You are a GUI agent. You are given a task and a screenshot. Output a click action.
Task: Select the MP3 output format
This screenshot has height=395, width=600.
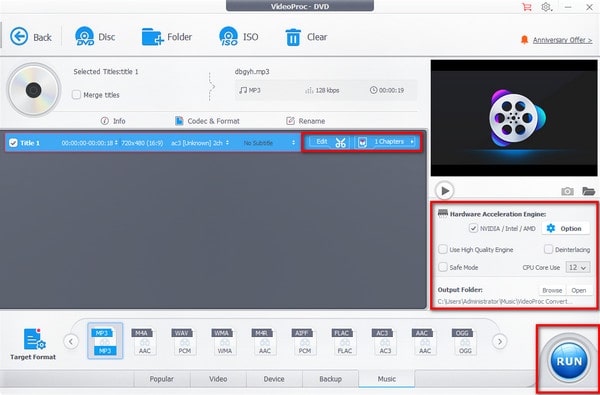(105, 341)
